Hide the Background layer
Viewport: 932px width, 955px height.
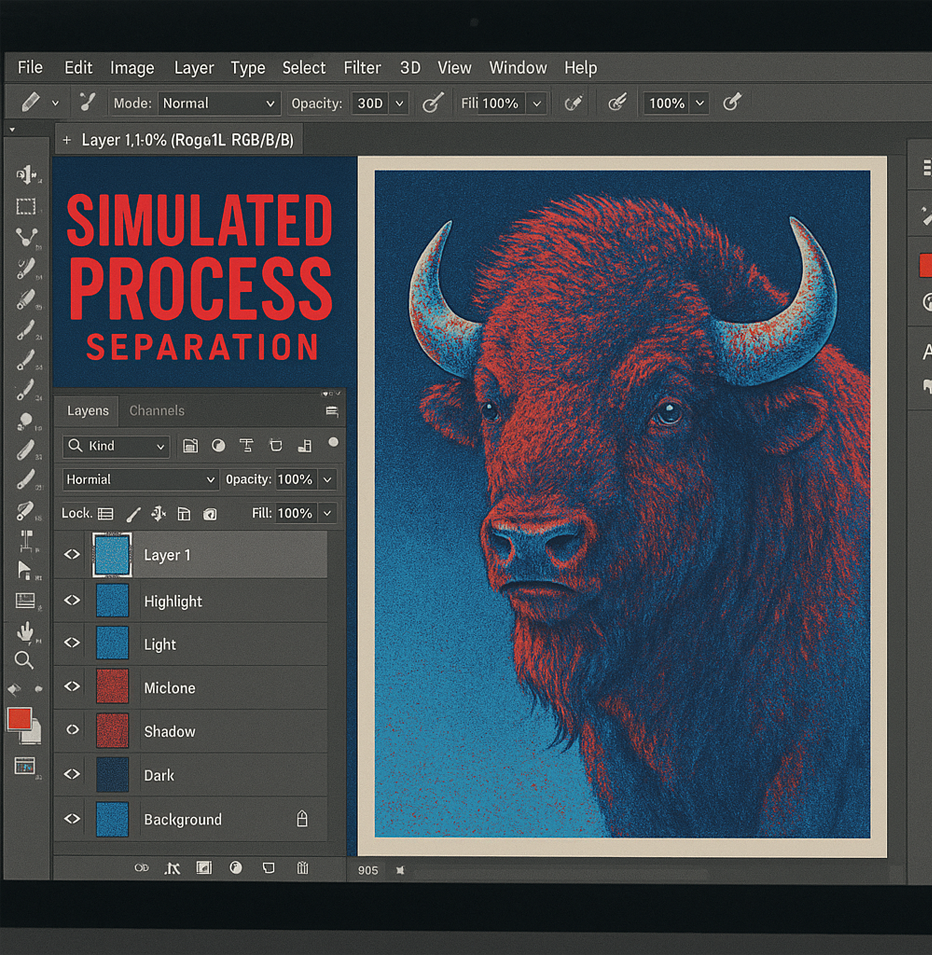click(x=71, y=818)
